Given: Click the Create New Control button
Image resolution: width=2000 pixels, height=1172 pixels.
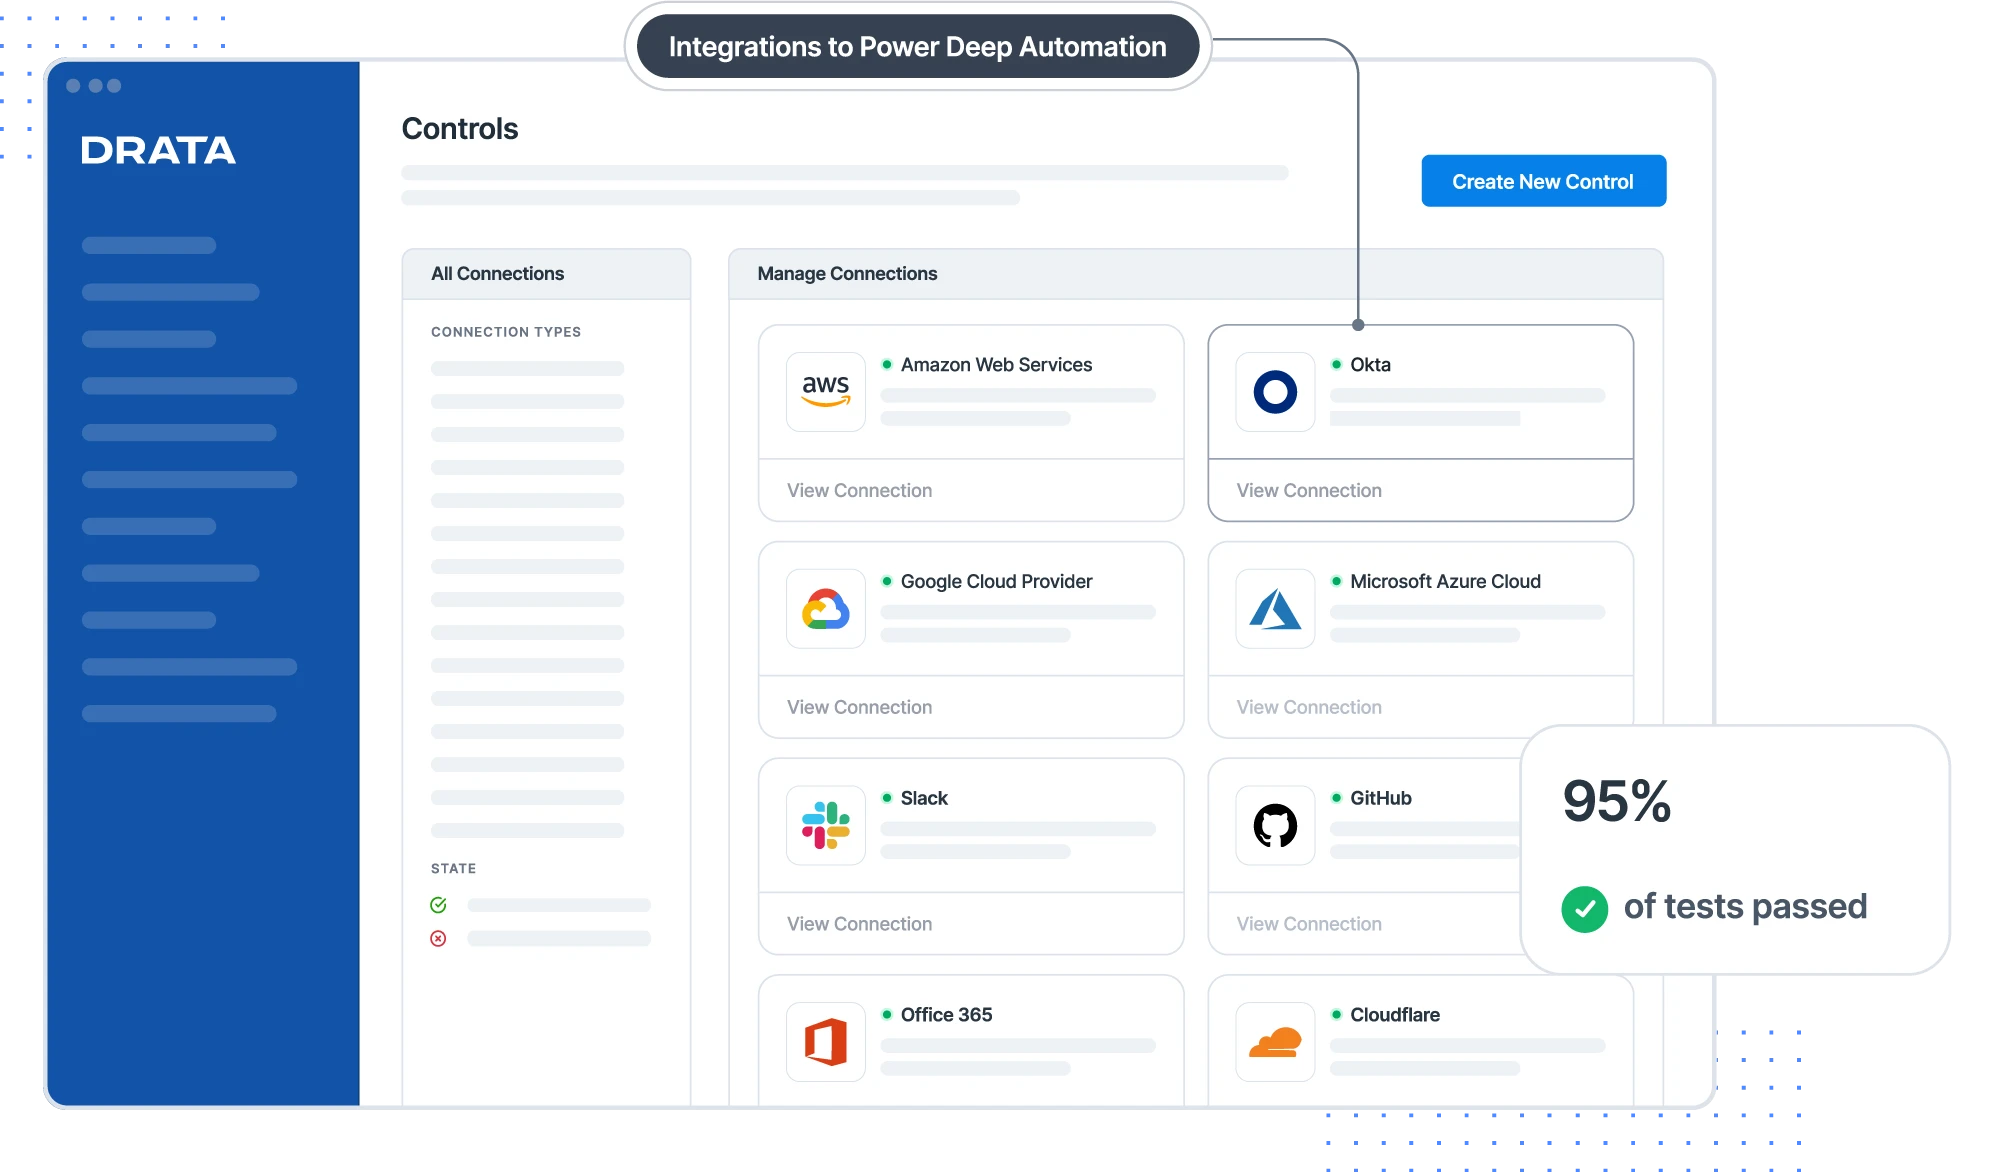Looking at the screenshot, I should 1543,181.
